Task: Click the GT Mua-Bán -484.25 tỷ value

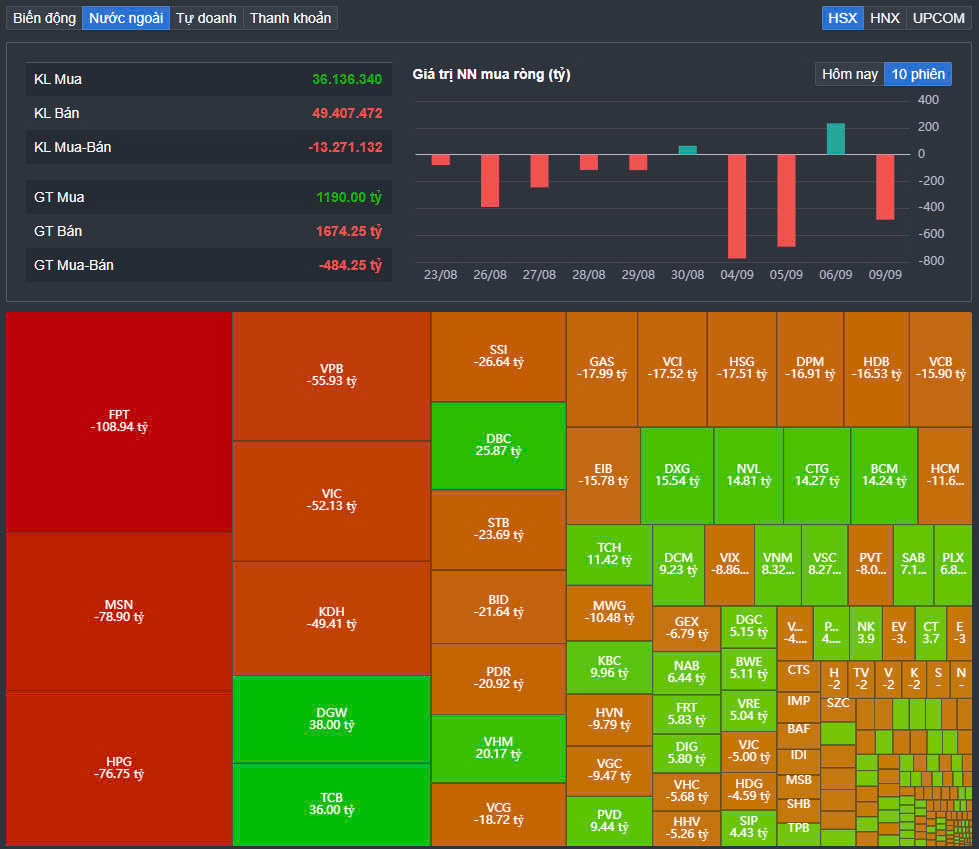Action: click(x=350, y=265)
